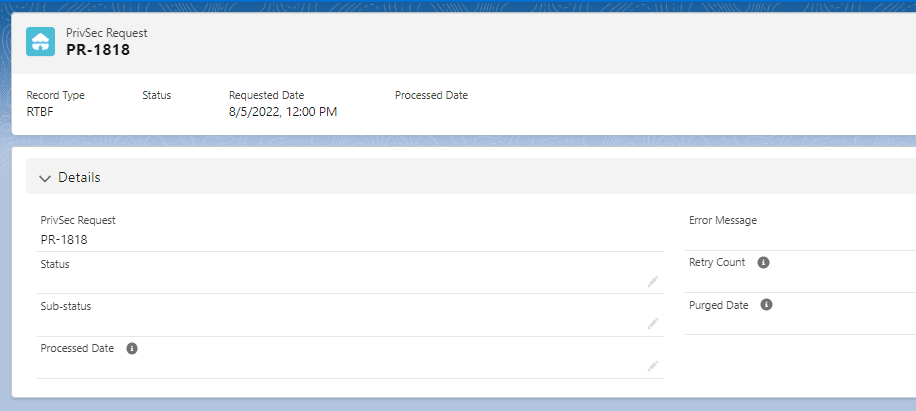
Task: Click the info icon beside Processed Date
Action: (132, 349)
